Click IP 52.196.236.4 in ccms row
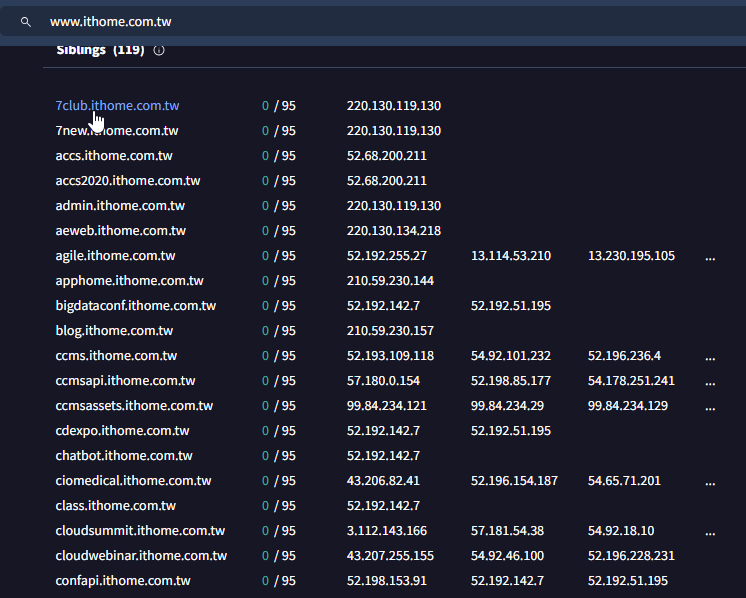 tap(624, 355)
